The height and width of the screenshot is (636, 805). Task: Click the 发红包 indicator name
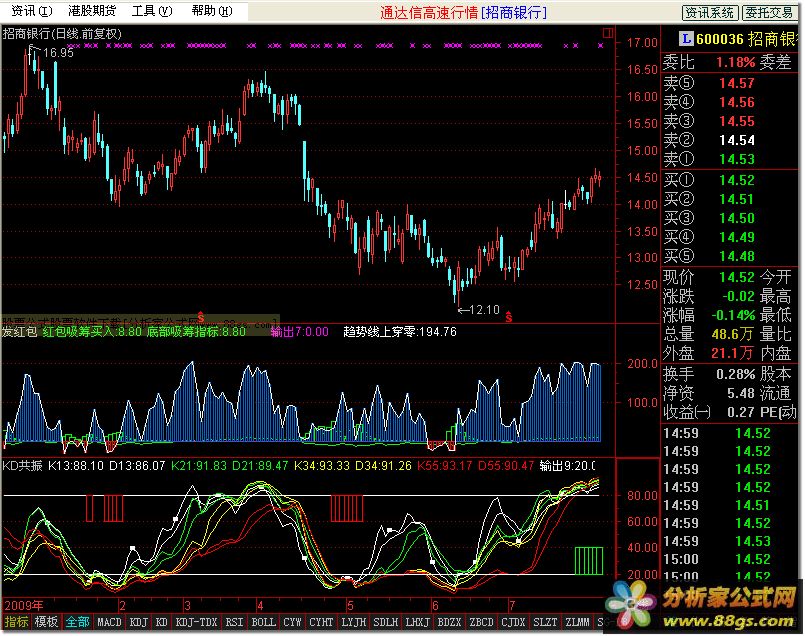20,332
